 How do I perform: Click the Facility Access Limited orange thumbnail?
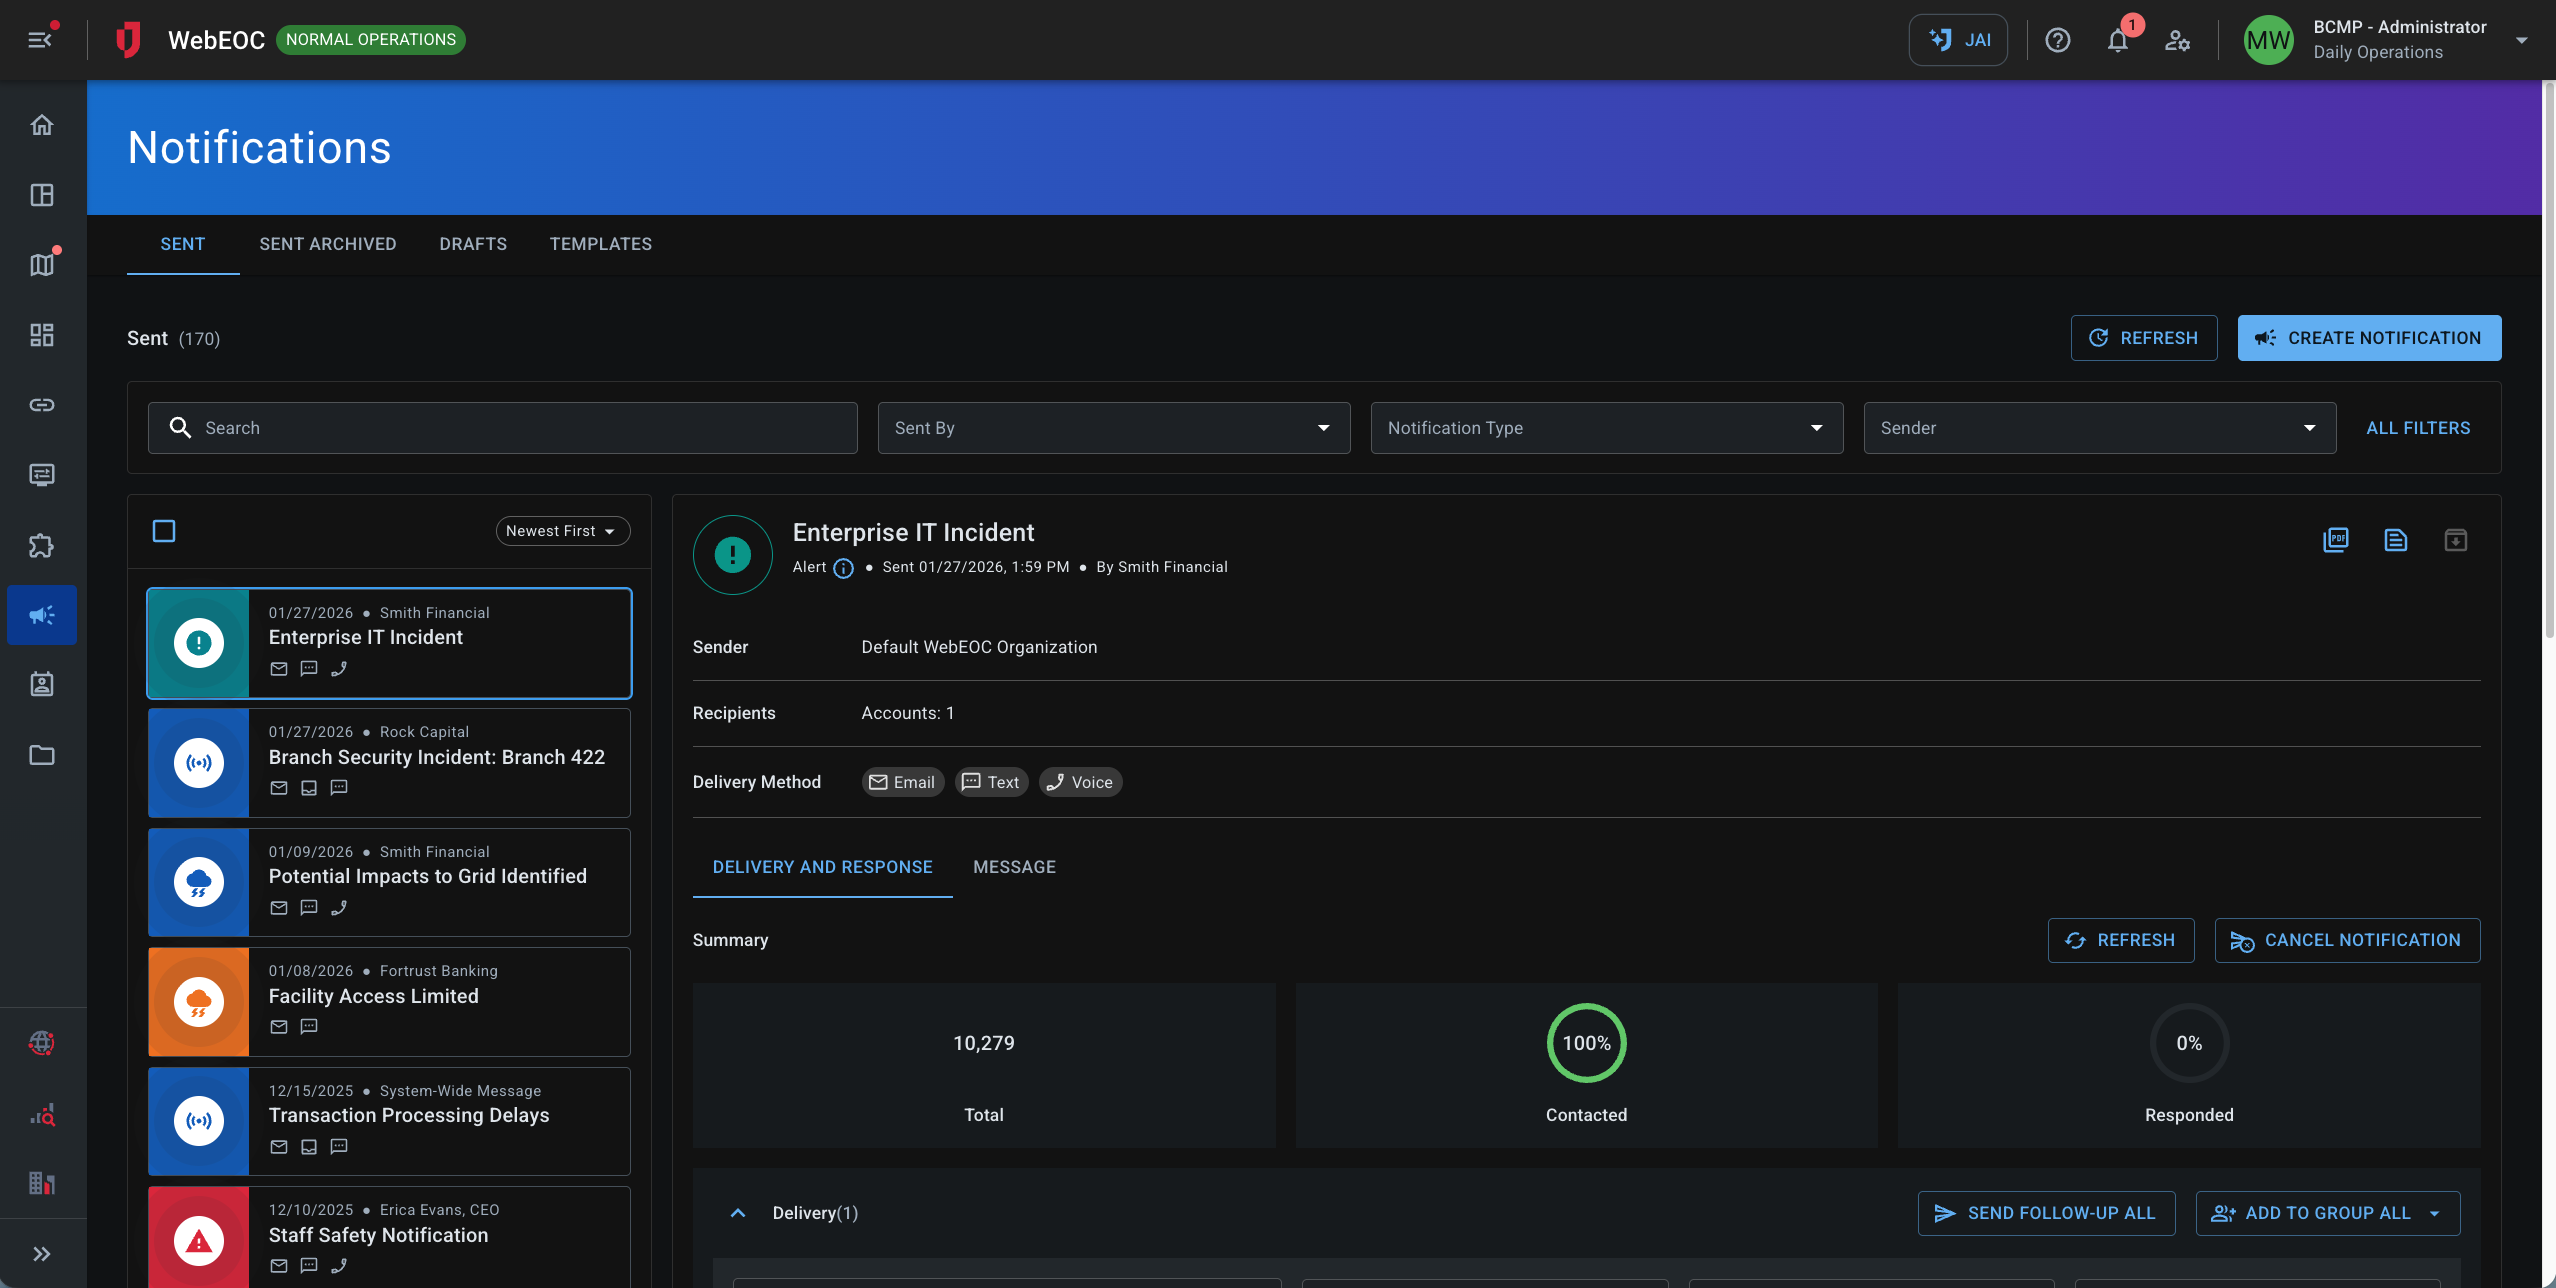(198, 1002)
